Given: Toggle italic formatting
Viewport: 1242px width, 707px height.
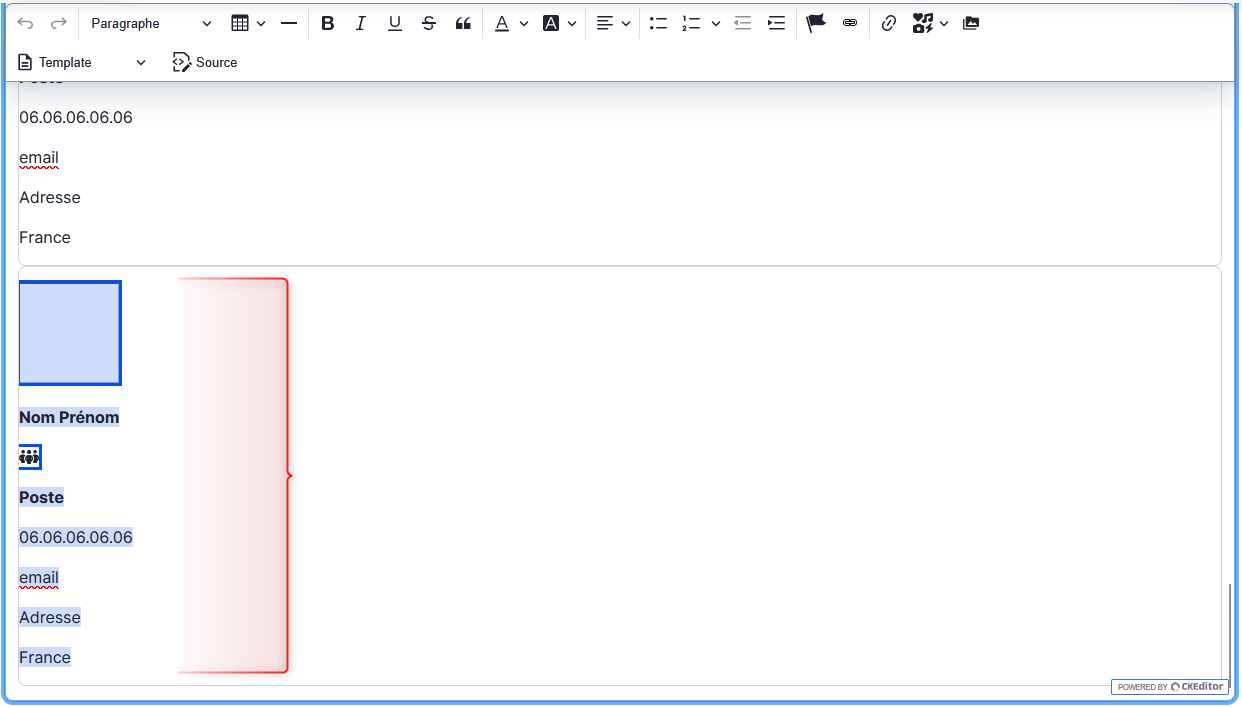Looking at the screenshot, I should click(x=361, y=23).
